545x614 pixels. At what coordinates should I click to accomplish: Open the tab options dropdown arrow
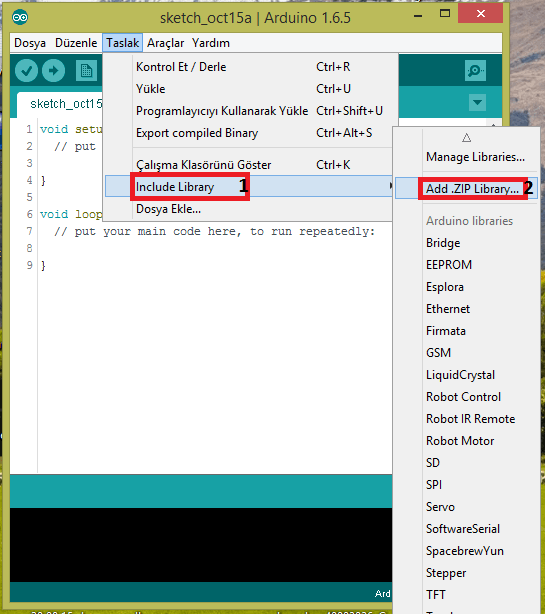click(x=477, y=103)
